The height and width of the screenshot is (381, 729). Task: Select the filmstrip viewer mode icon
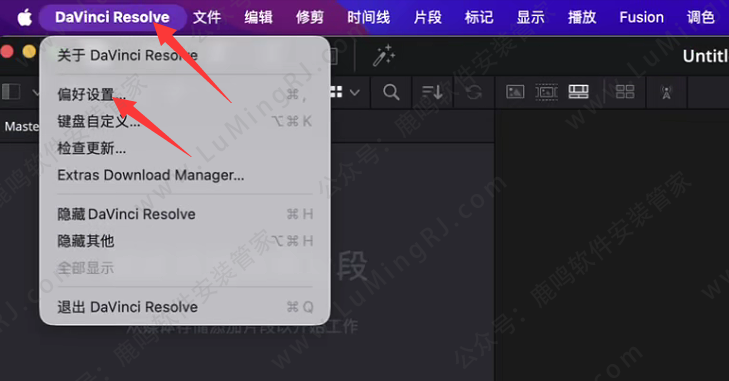(578, 92)
